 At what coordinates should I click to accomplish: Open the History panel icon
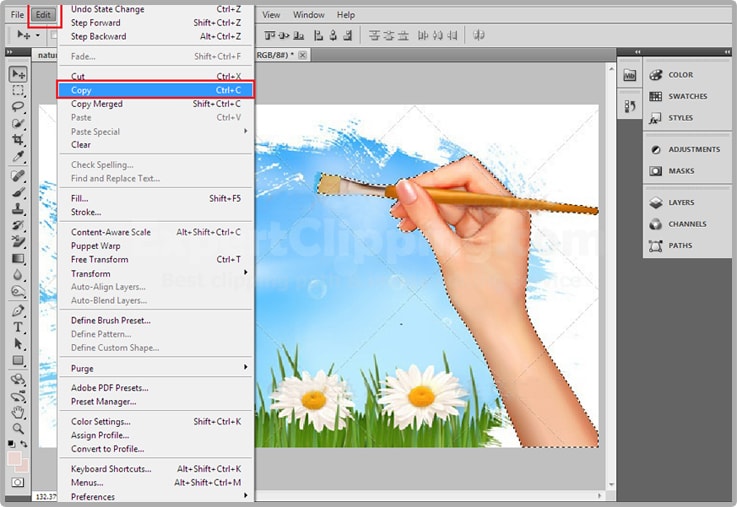pos(629,107)
